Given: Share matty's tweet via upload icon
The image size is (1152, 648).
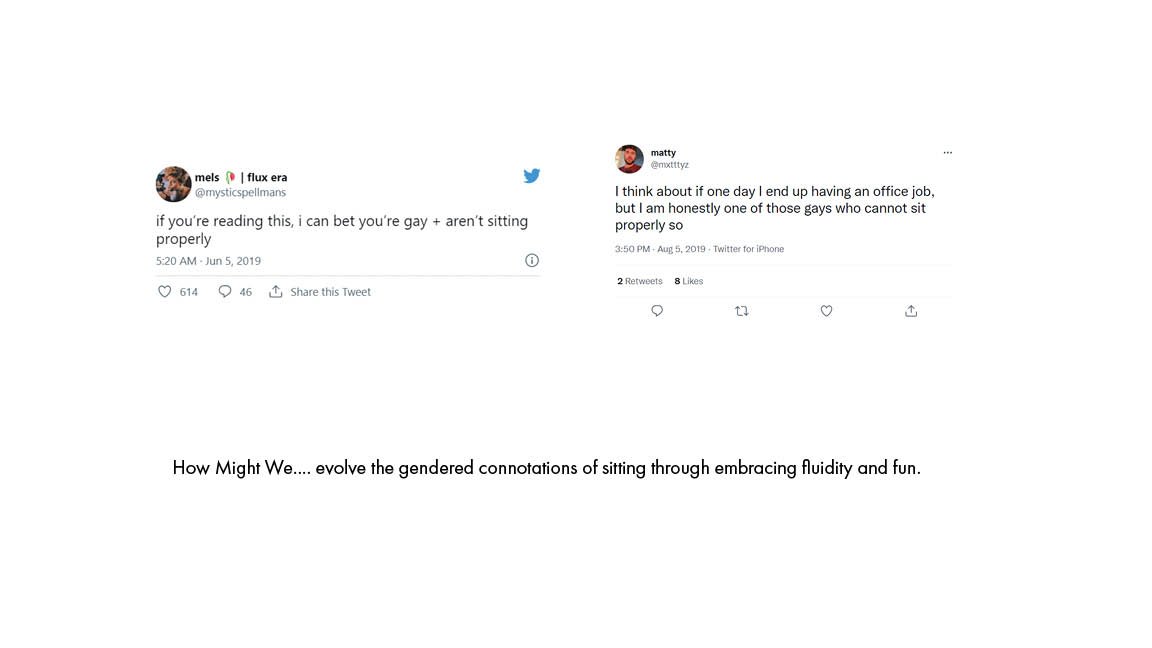Looking at the screenshot, I should pos(911,311).
